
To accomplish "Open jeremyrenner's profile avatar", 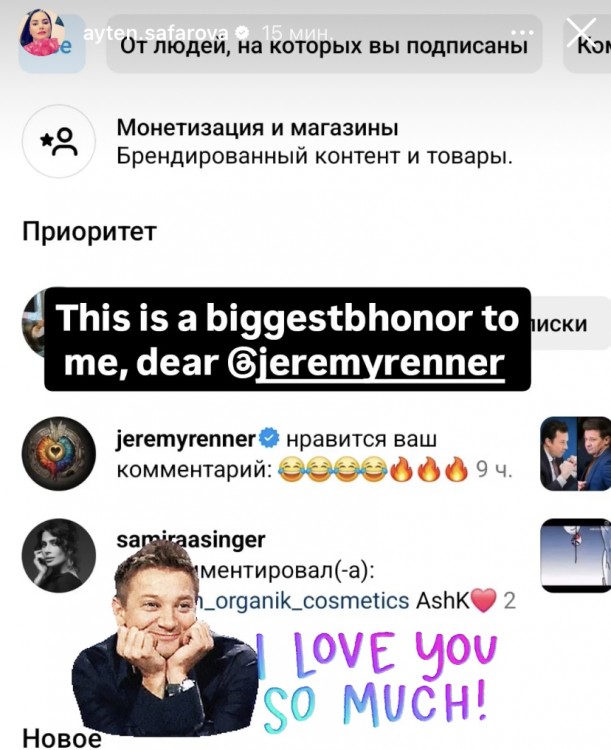I will [x=59, y=453].
